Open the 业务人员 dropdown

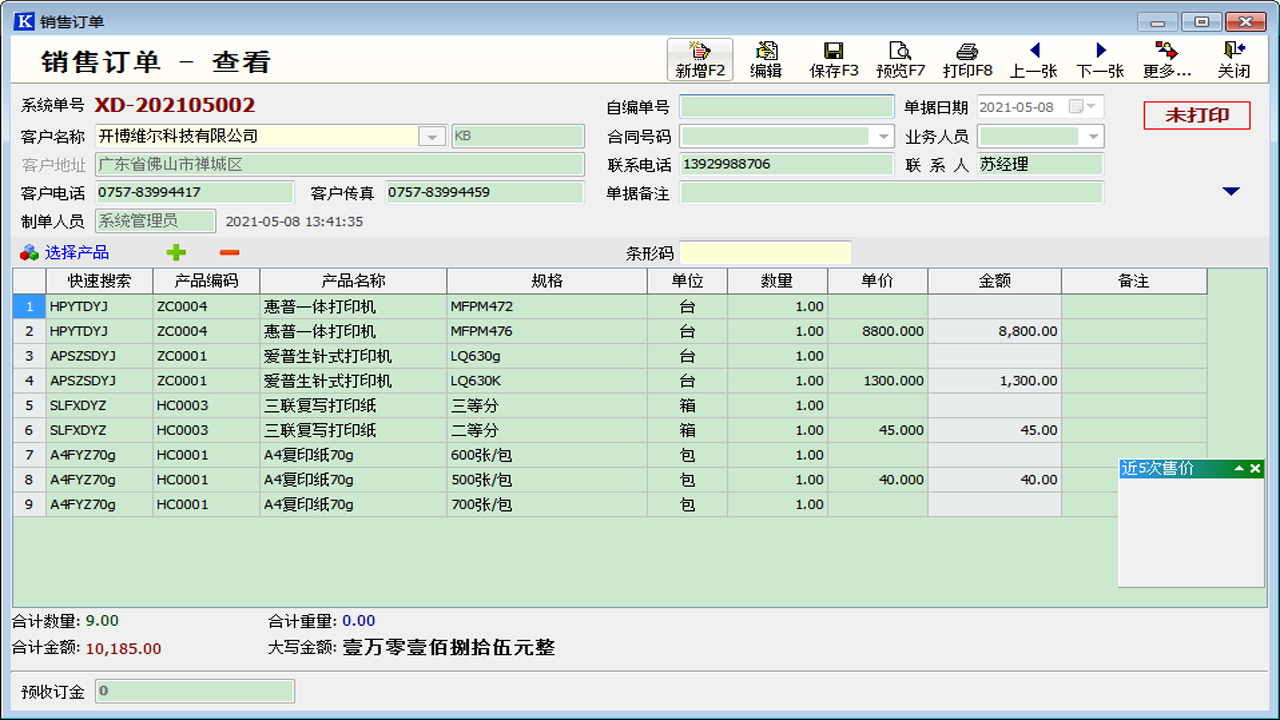1092,137
